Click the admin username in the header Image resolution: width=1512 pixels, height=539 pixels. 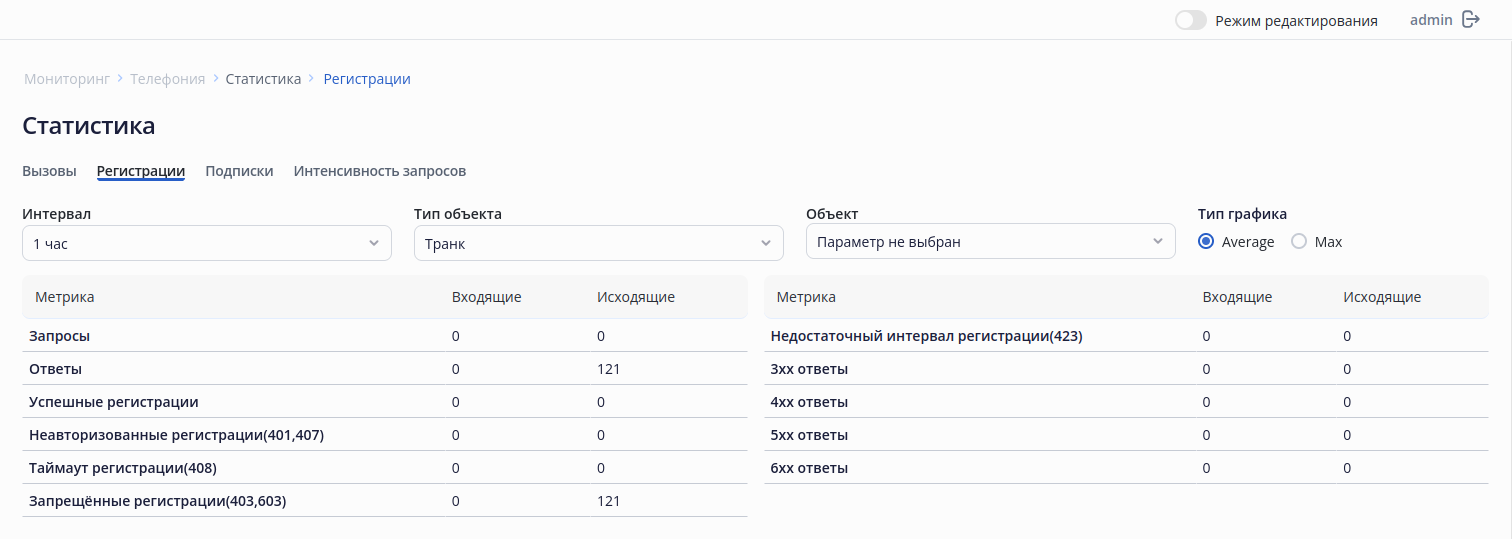pos(1431,19)
